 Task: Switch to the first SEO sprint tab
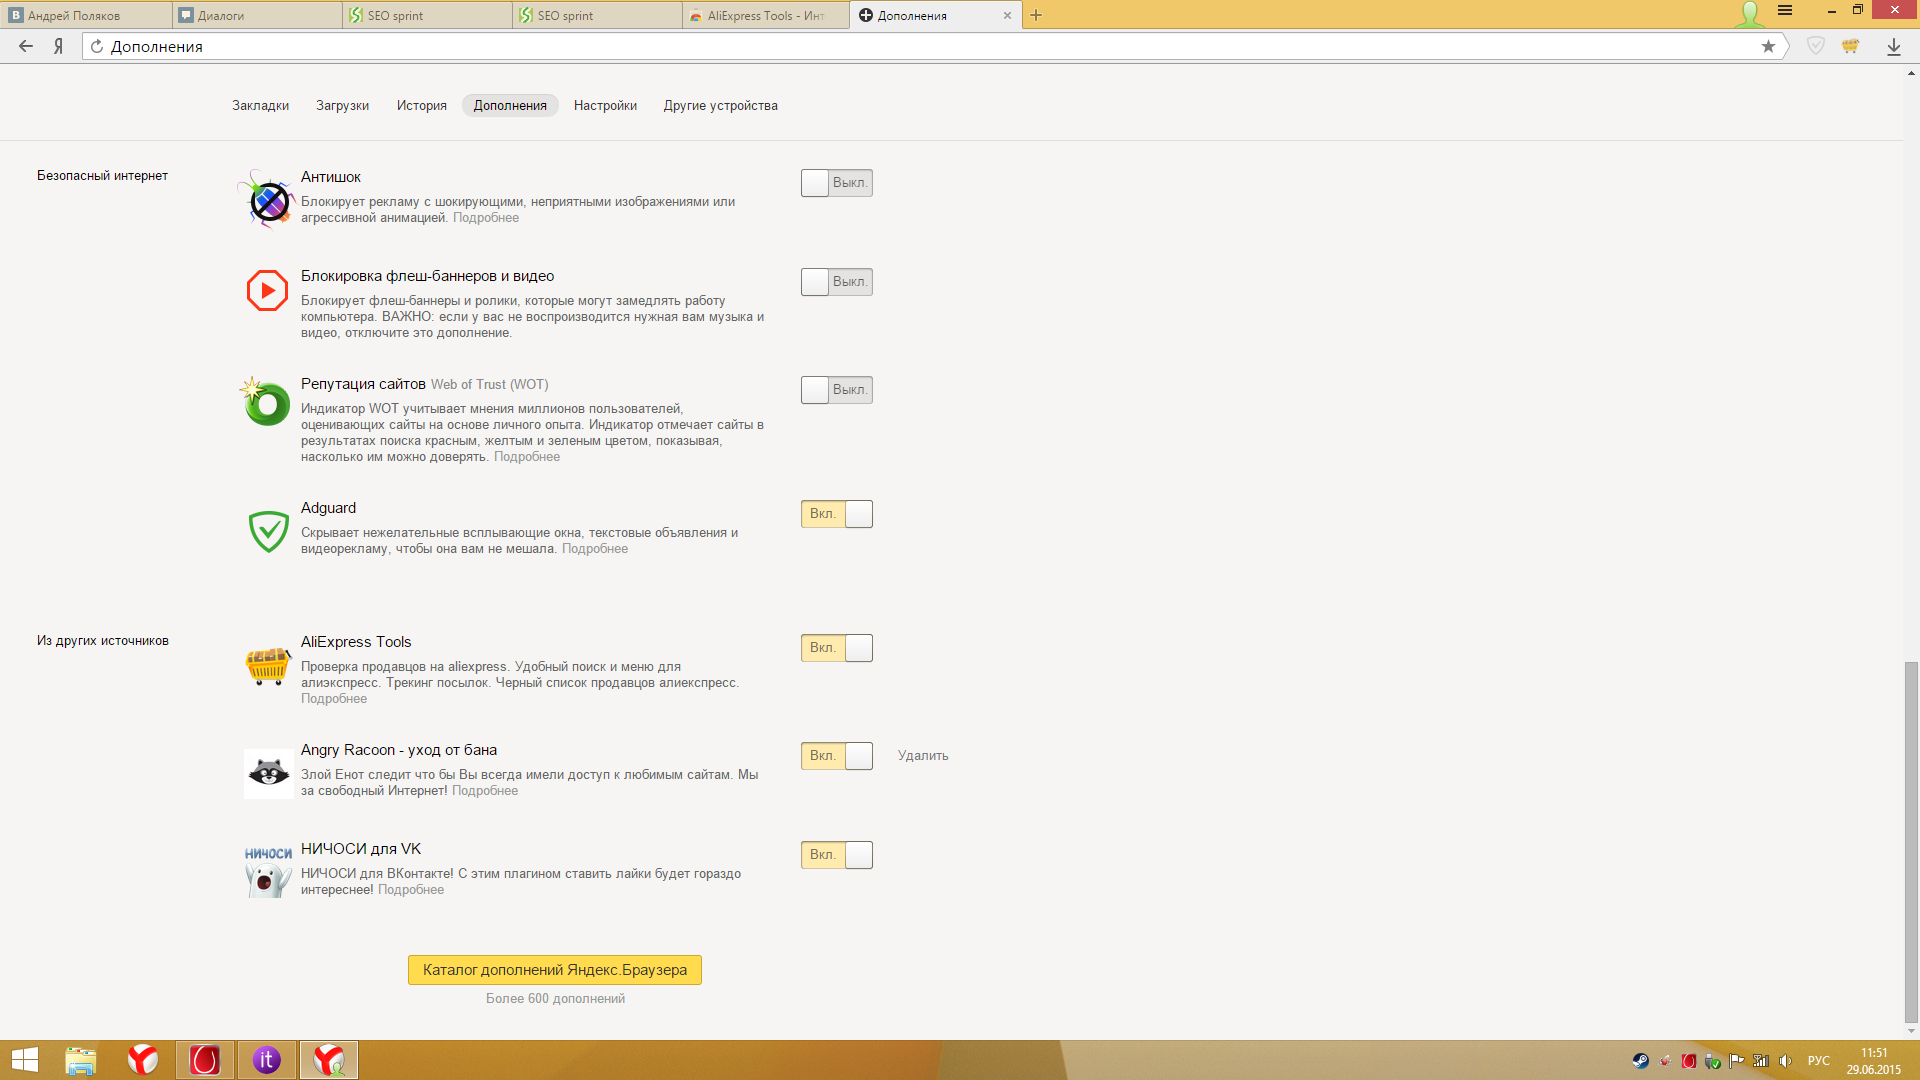[426, 15]
